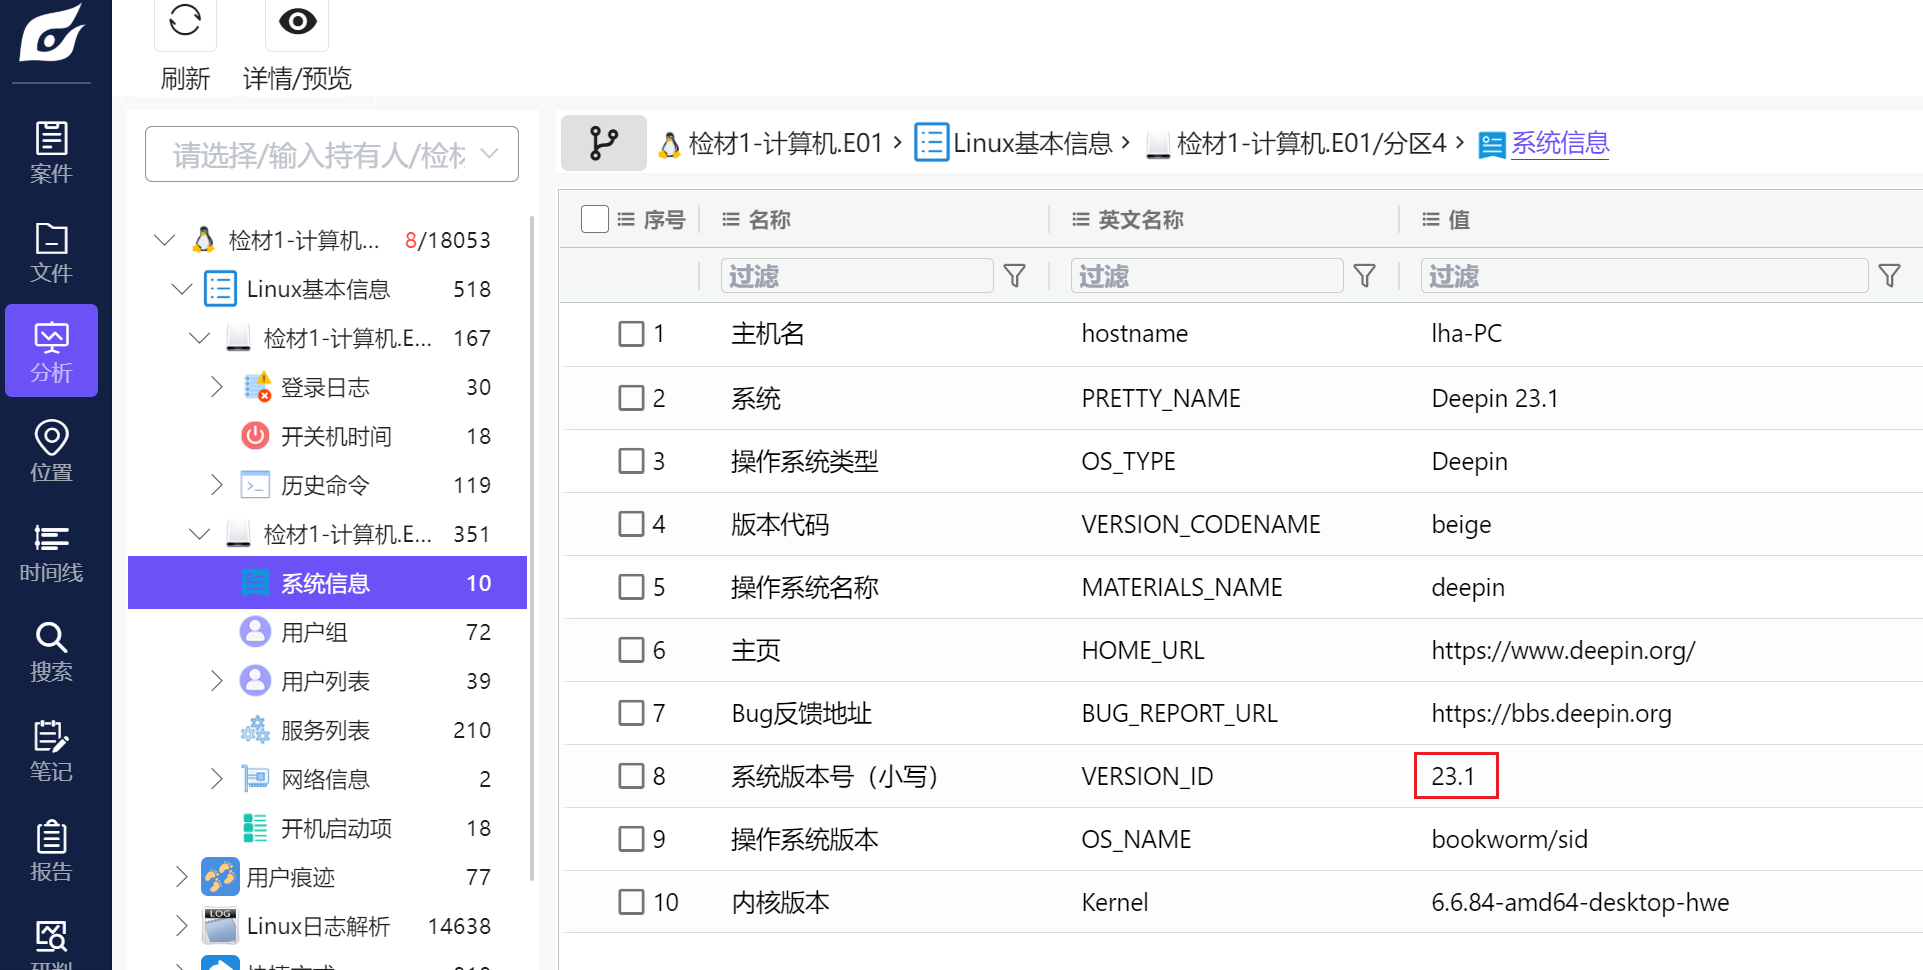Tick the checkbox for row 8 VERSION_ID
Viewport: 1923px width, 970px height.
[631, 776]
